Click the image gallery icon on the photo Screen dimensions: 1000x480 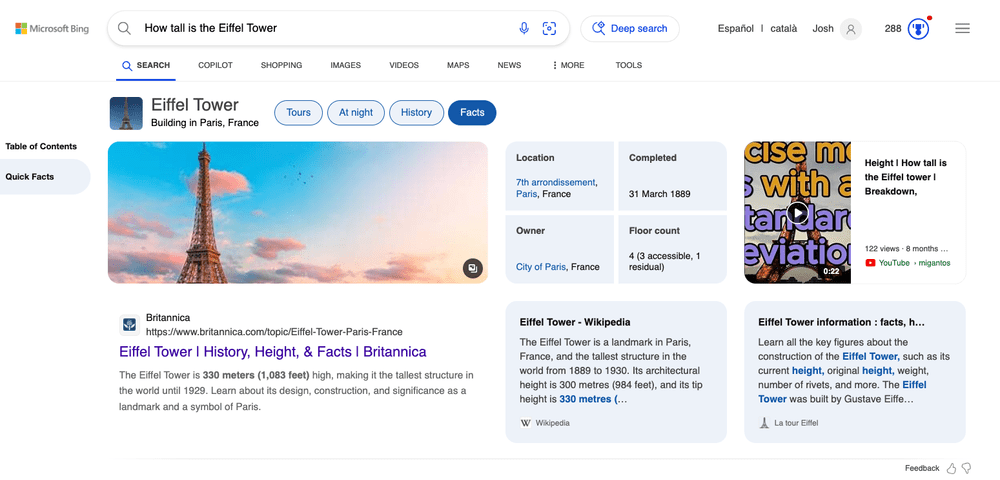[473, 268]
